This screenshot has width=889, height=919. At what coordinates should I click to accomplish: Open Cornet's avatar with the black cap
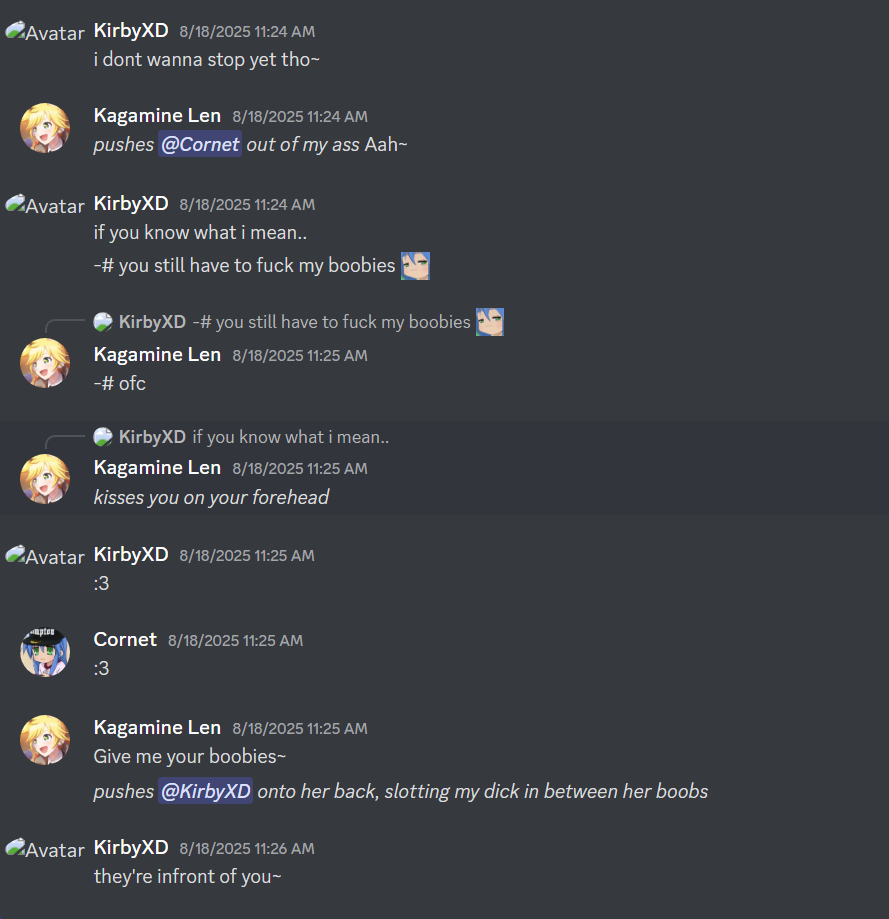(45, 652)
